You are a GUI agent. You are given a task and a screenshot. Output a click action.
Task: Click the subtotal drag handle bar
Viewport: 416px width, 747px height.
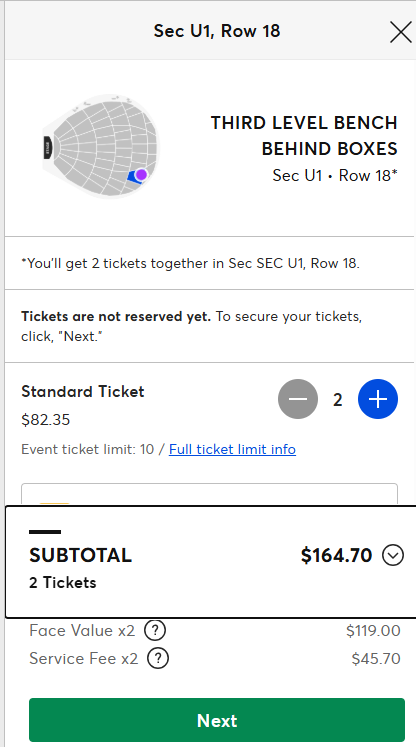click(x=45, y=532)
